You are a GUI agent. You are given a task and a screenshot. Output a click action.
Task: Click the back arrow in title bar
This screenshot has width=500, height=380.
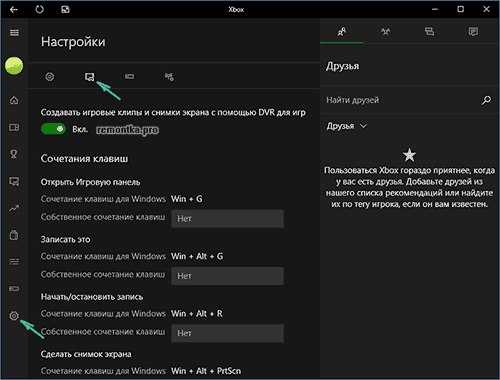pyautogui.click(x=14, y=9)
